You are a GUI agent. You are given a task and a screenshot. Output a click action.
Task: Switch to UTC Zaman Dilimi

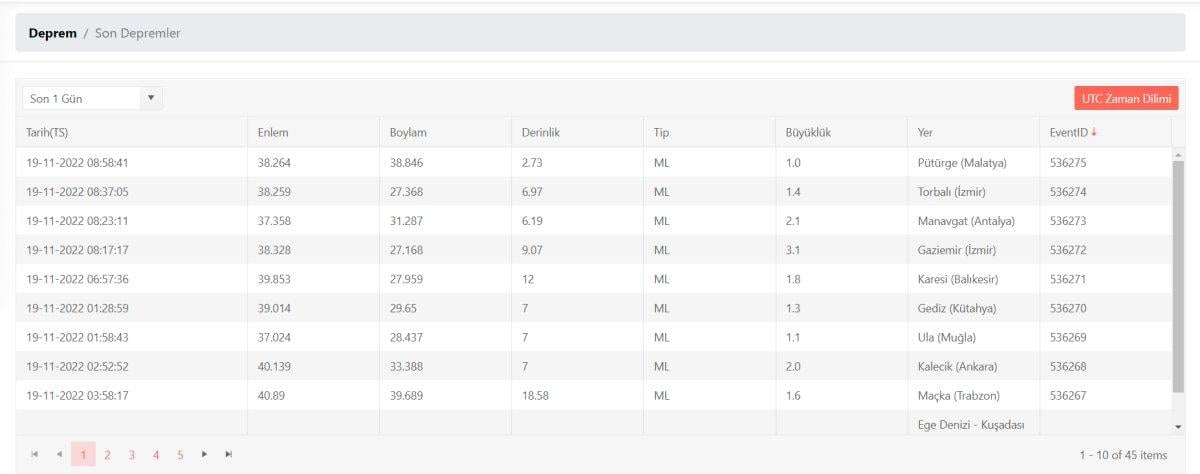[x=1127, y=98]
